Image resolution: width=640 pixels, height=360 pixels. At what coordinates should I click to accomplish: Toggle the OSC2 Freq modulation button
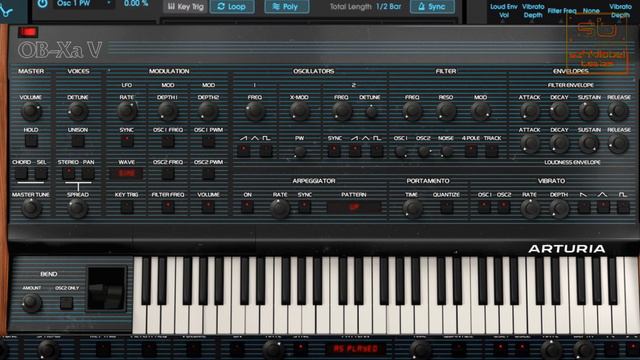coord(168,173)
